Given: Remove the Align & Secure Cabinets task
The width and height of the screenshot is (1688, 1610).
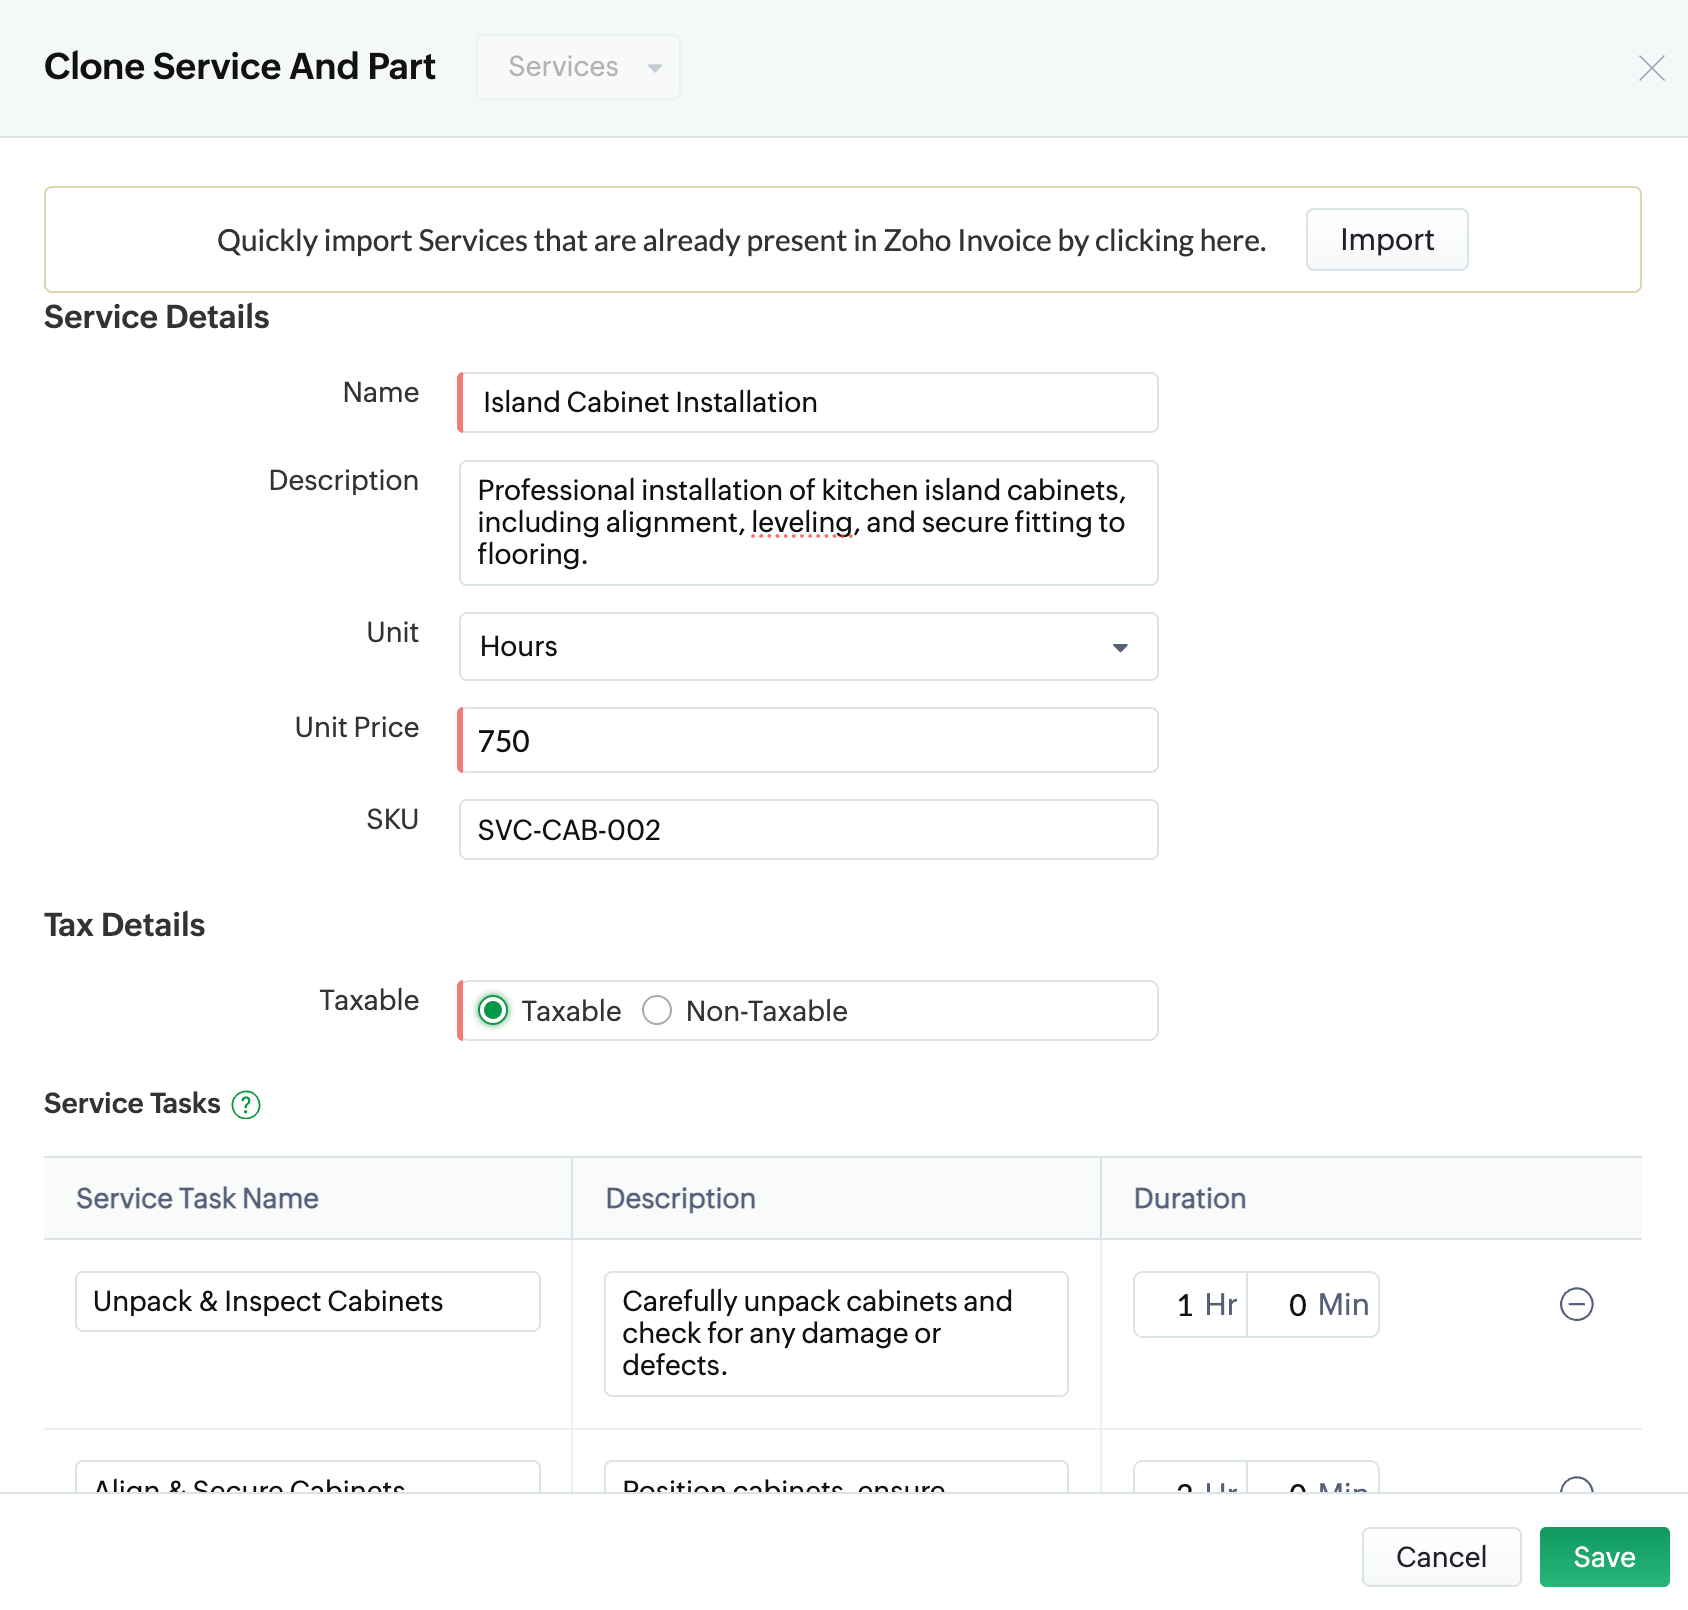Looking at the screenshot, I should pos(1576,1485).
